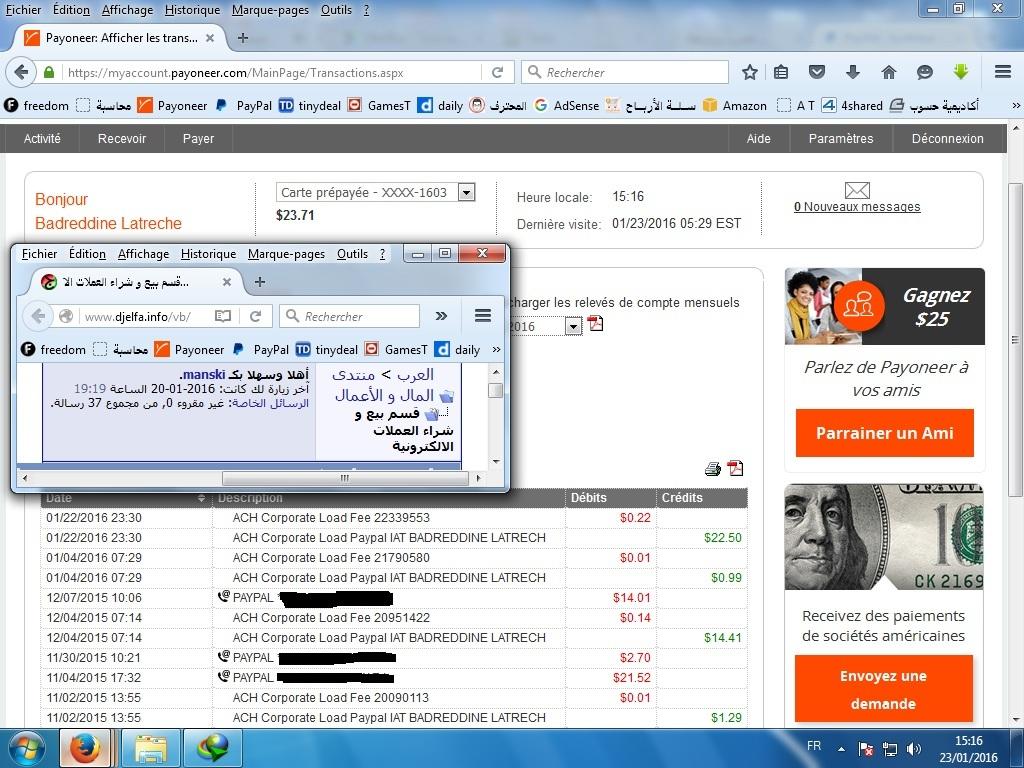Open the Carte prépayée XXXX-1603 dropdown
This screenshot has width=1024, height=768.
click(x=376, y=192)
